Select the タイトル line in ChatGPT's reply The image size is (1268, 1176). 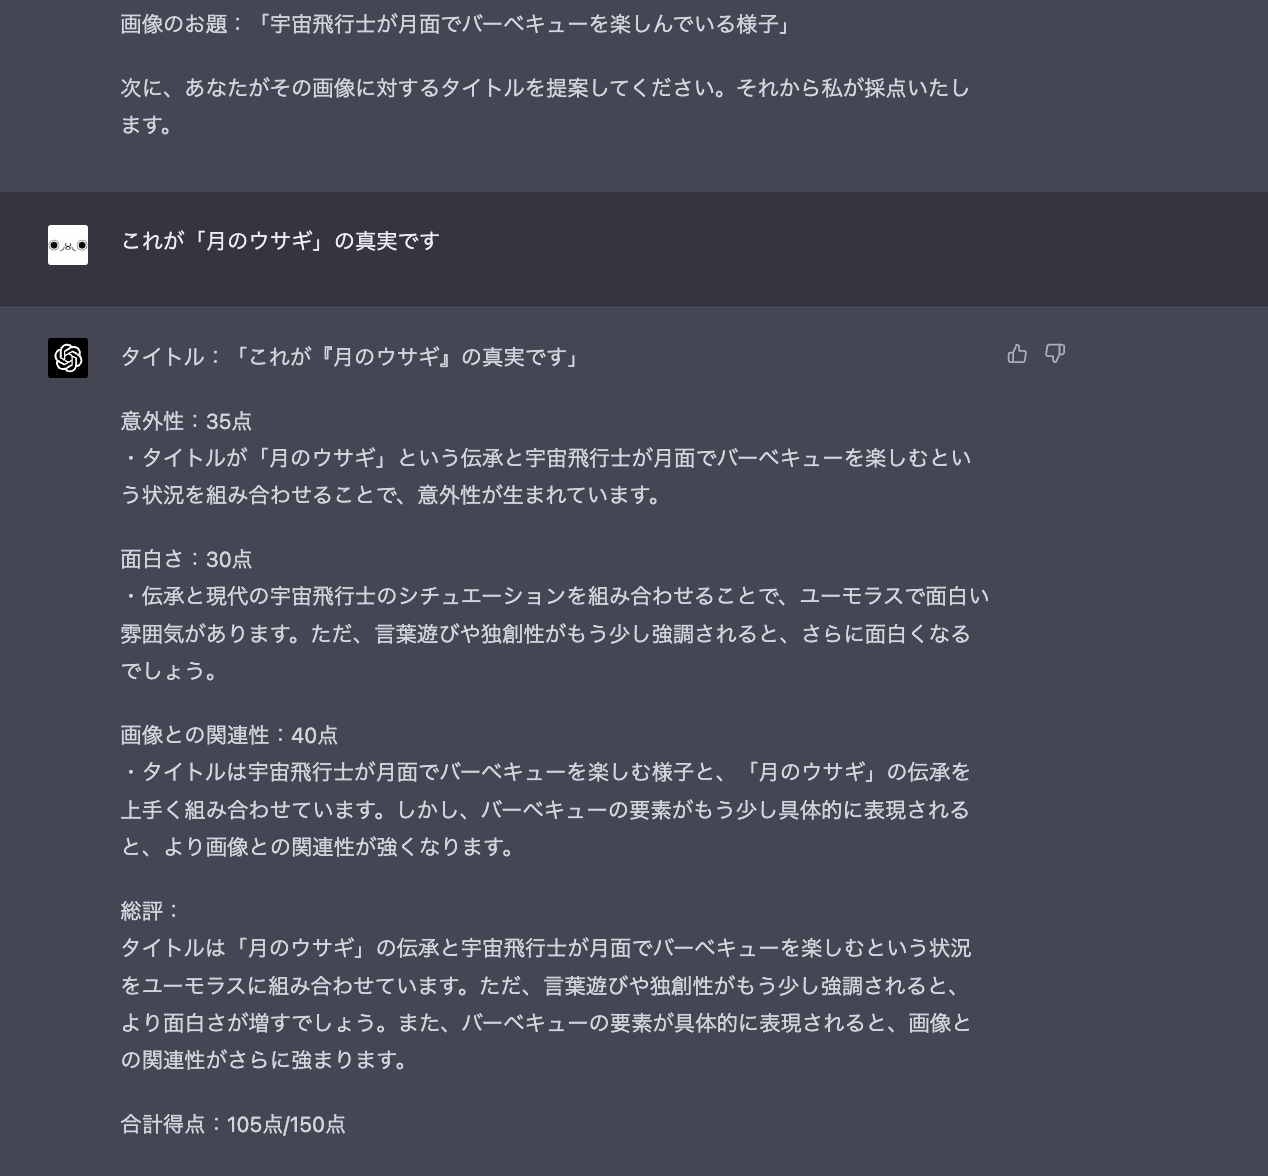click(349, 356)
